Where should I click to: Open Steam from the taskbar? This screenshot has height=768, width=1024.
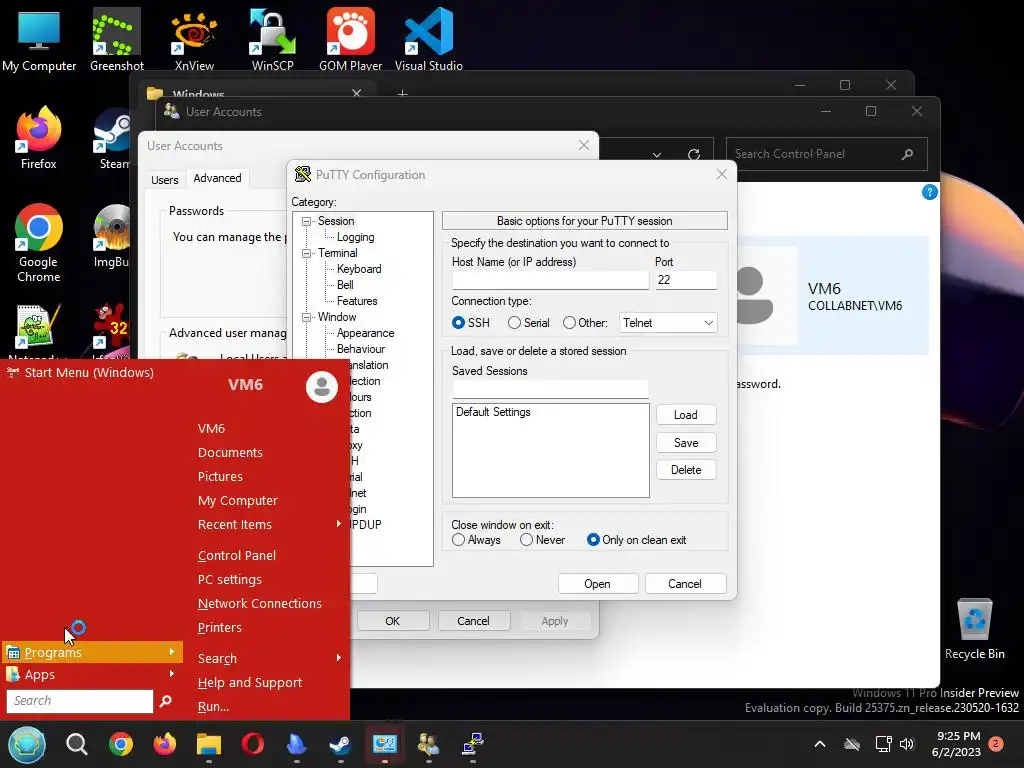pyautogui.click(x=340, y=744)
